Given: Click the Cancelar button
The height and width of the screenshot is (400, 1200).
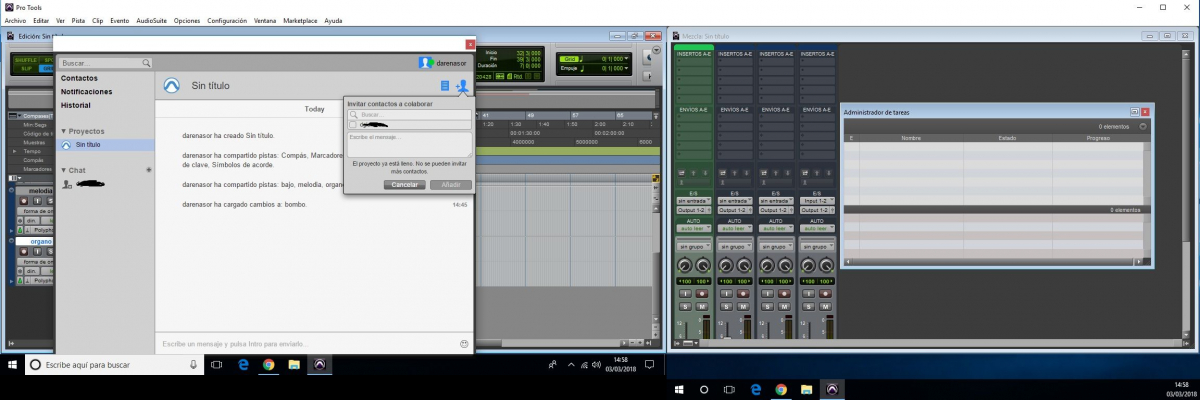Looking at the screenshot, I should click(x=404, y=185).
